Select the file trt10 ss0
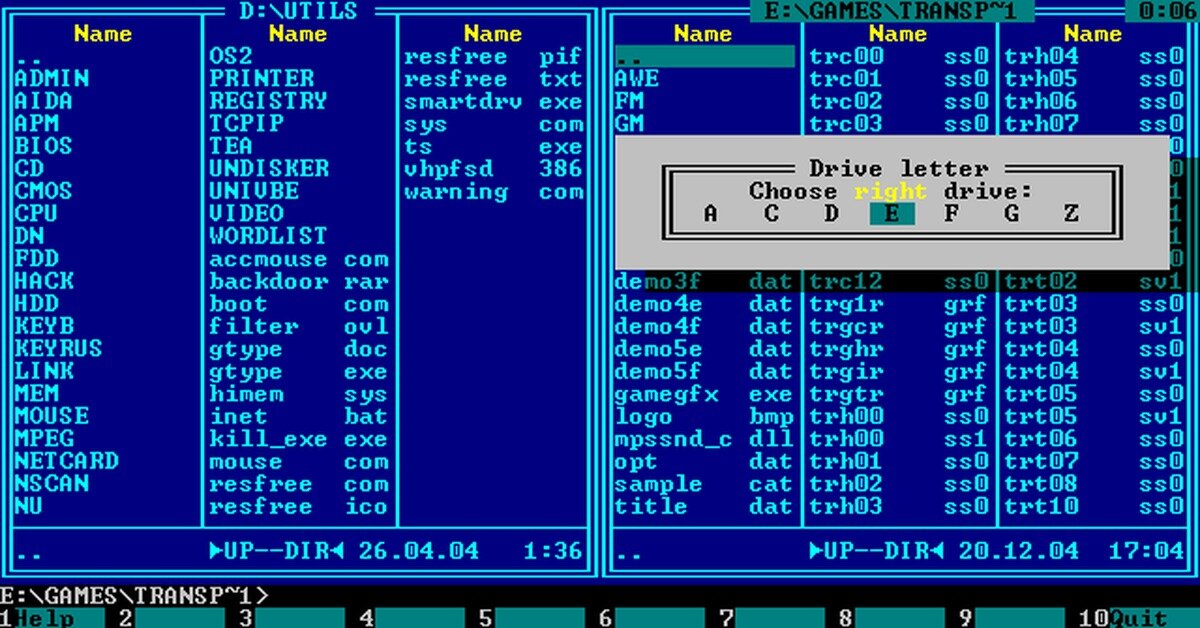The image size is (1200, 628). (x=1094, y=506)
